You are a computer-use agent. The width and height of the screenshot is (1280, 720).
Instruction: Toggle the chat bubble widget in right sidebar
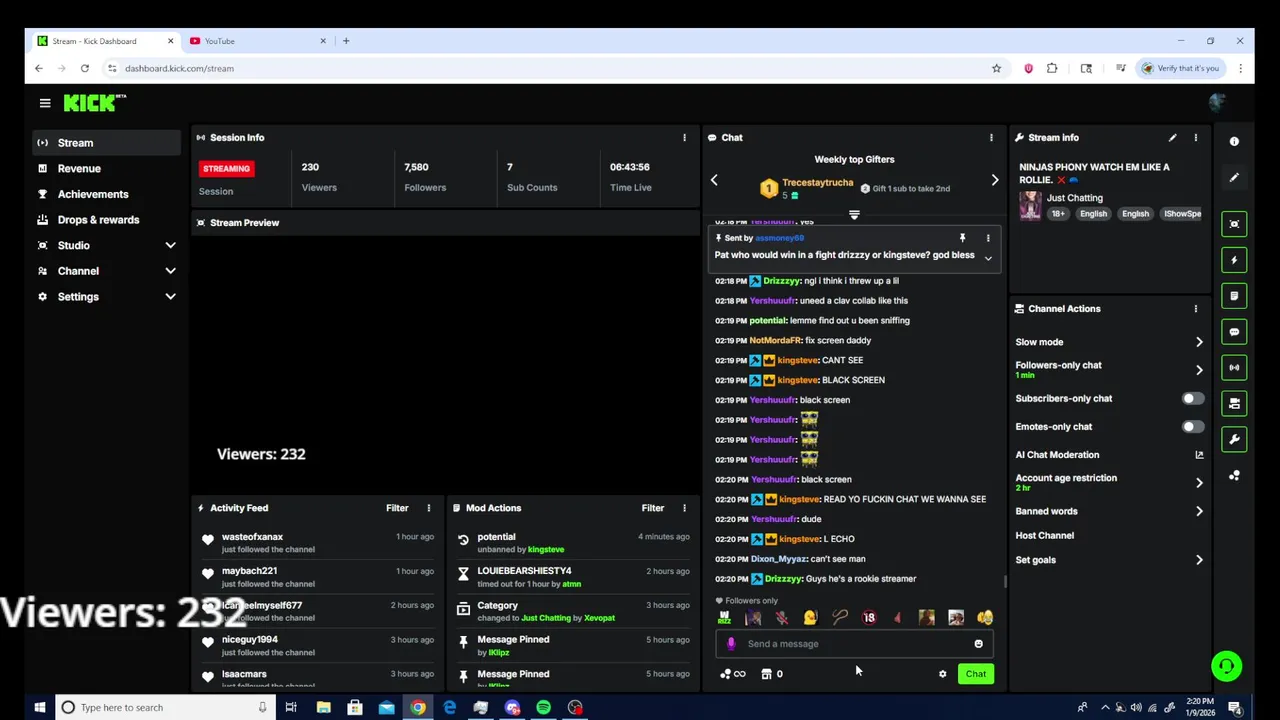tap(1234, 332)
